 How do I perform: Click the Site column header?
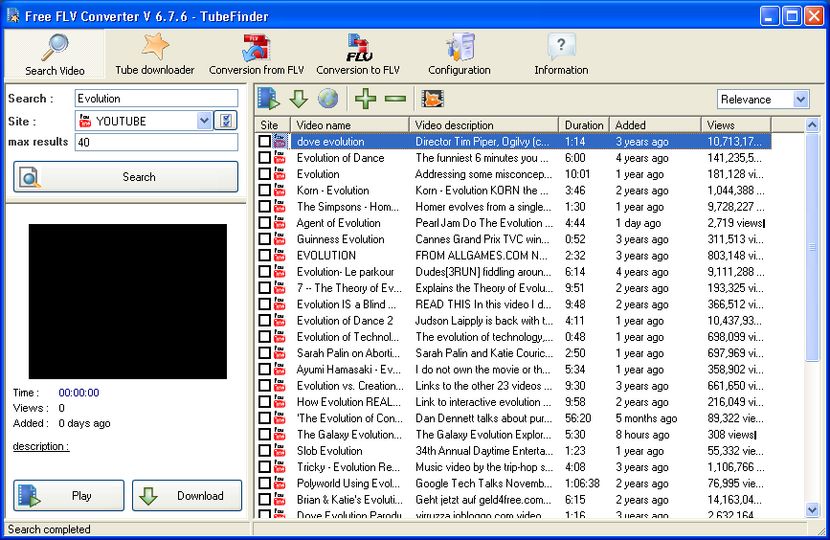pos(273,125)
